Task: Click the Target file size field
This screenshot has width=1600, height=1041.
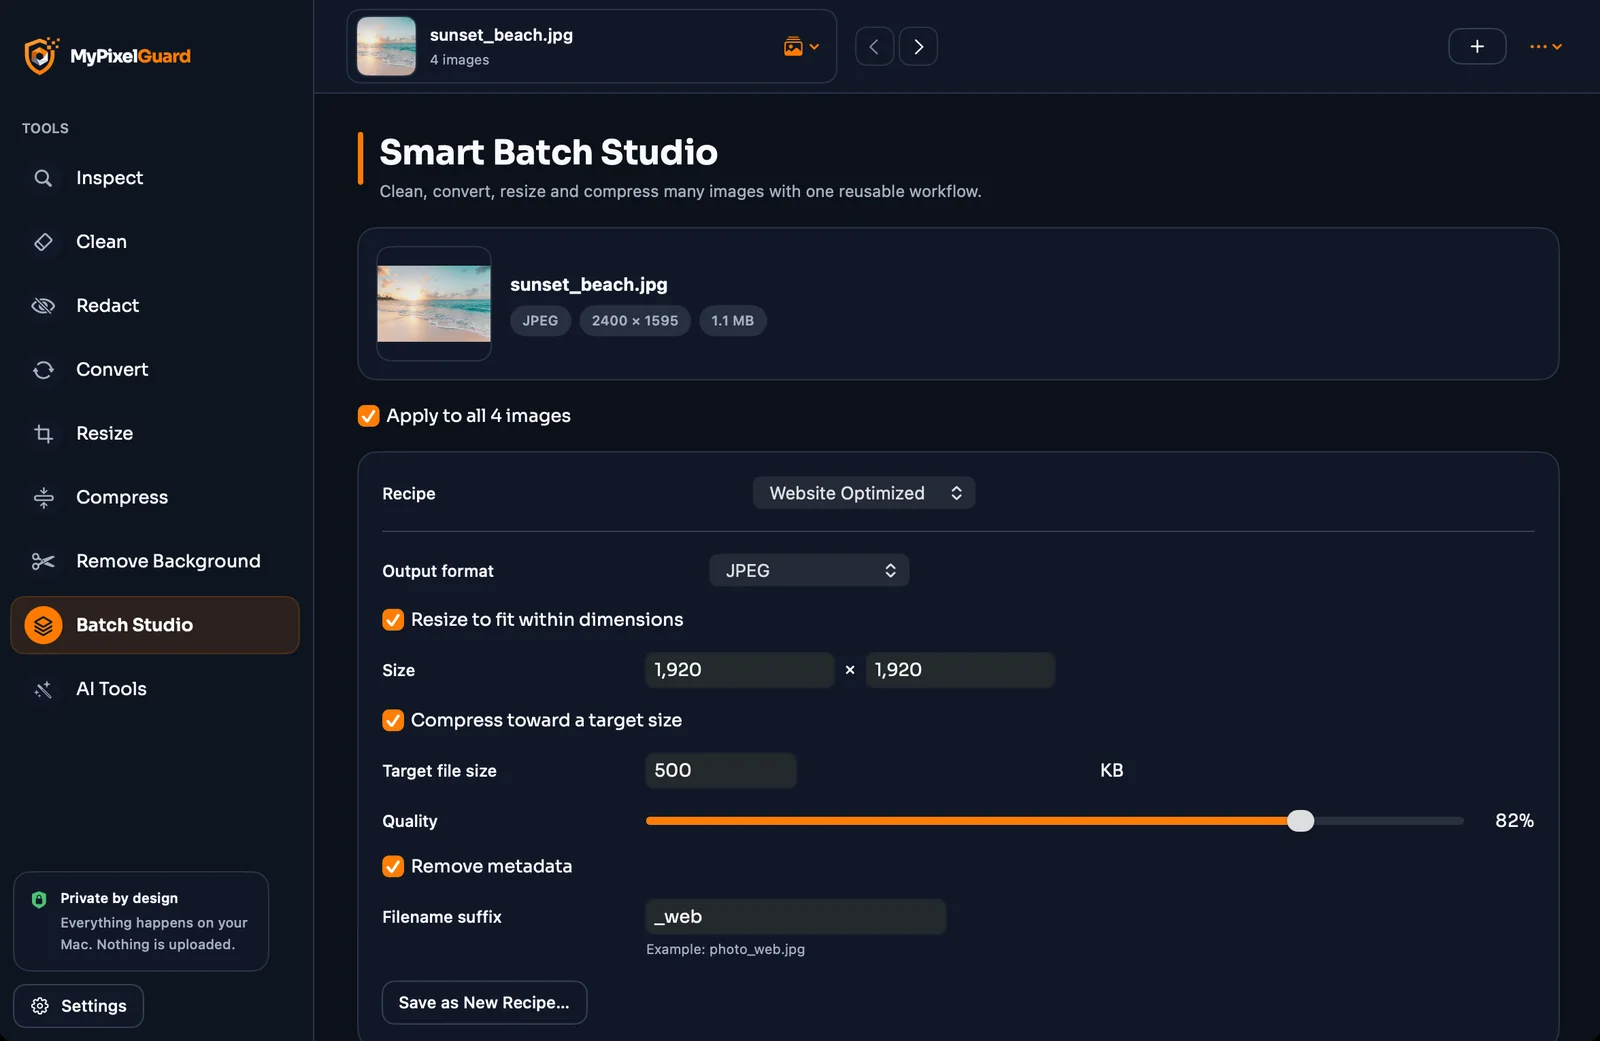Action: click(x=721, y=771)
